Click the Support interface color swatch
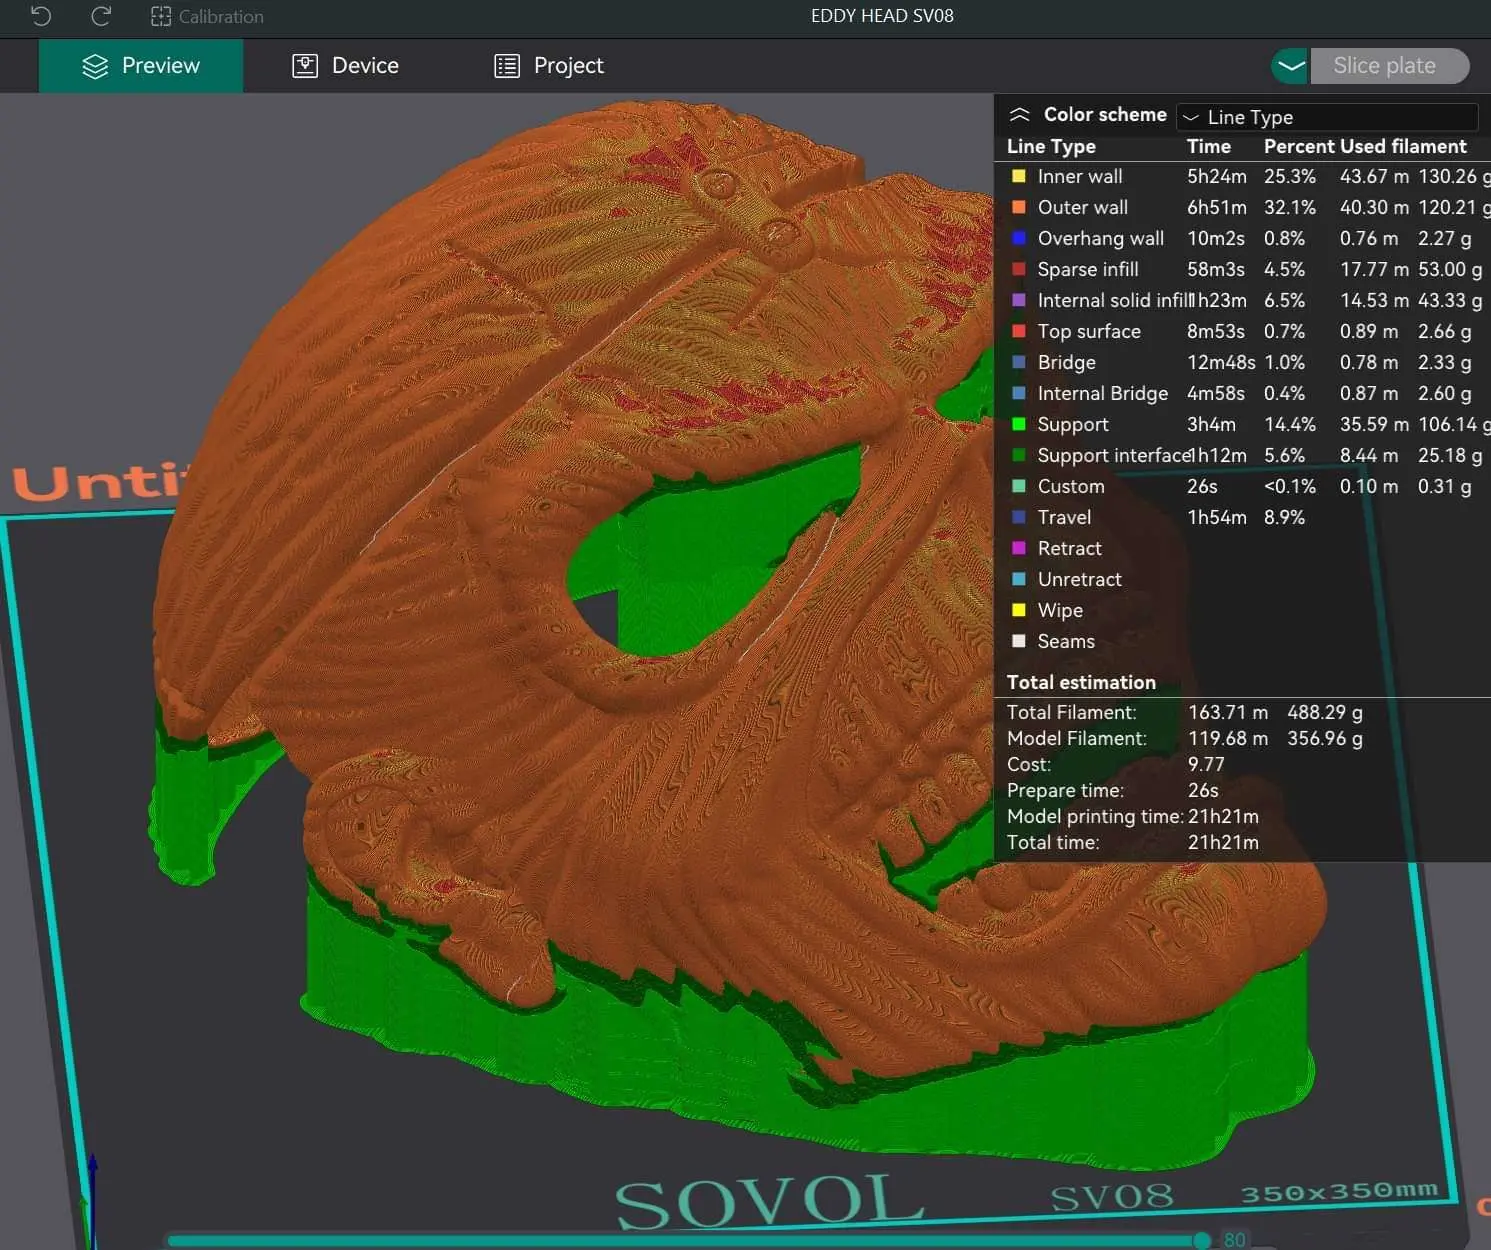 pos(1018,455)
